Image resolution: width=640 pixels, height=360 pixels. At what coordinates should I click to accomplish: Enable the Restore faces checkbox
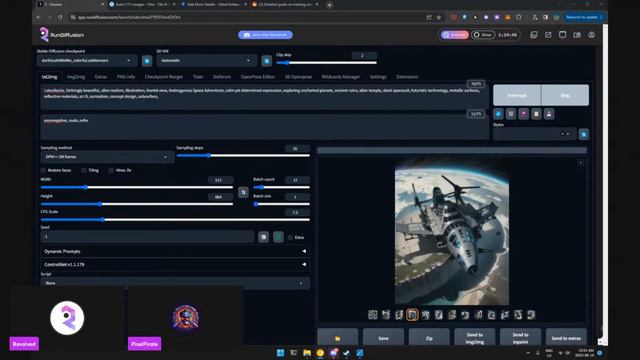(x=43, y=170)
